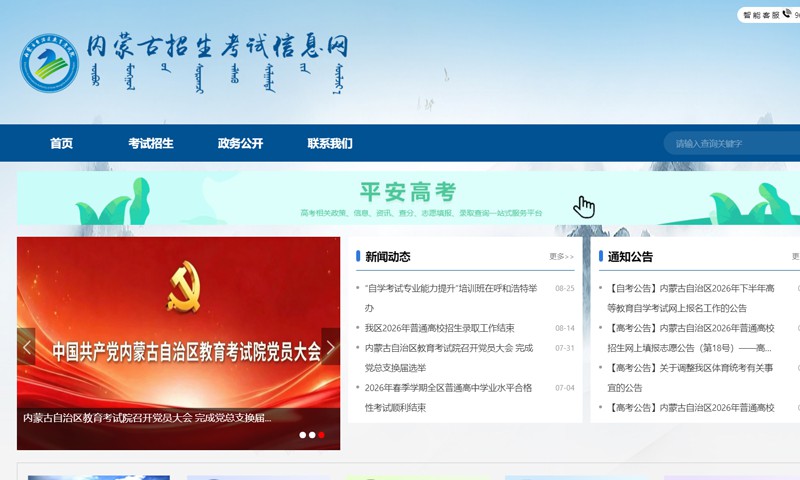
Task: Select the red active carousel dot
Action: 321,435
